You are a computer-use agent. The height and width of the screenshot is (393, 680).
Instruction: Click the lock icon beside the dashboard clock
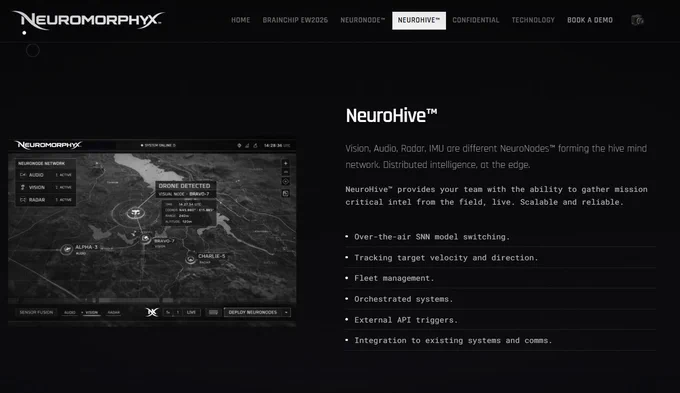[x=255, y=145]
